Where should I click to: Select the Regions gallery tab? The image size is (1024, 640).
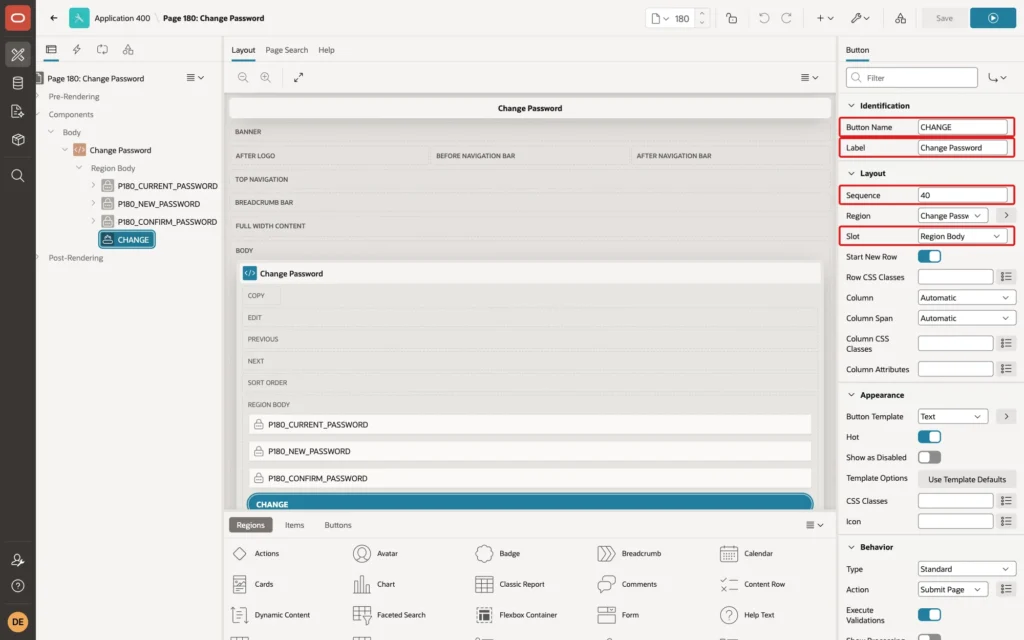click(x=251, y=525)
